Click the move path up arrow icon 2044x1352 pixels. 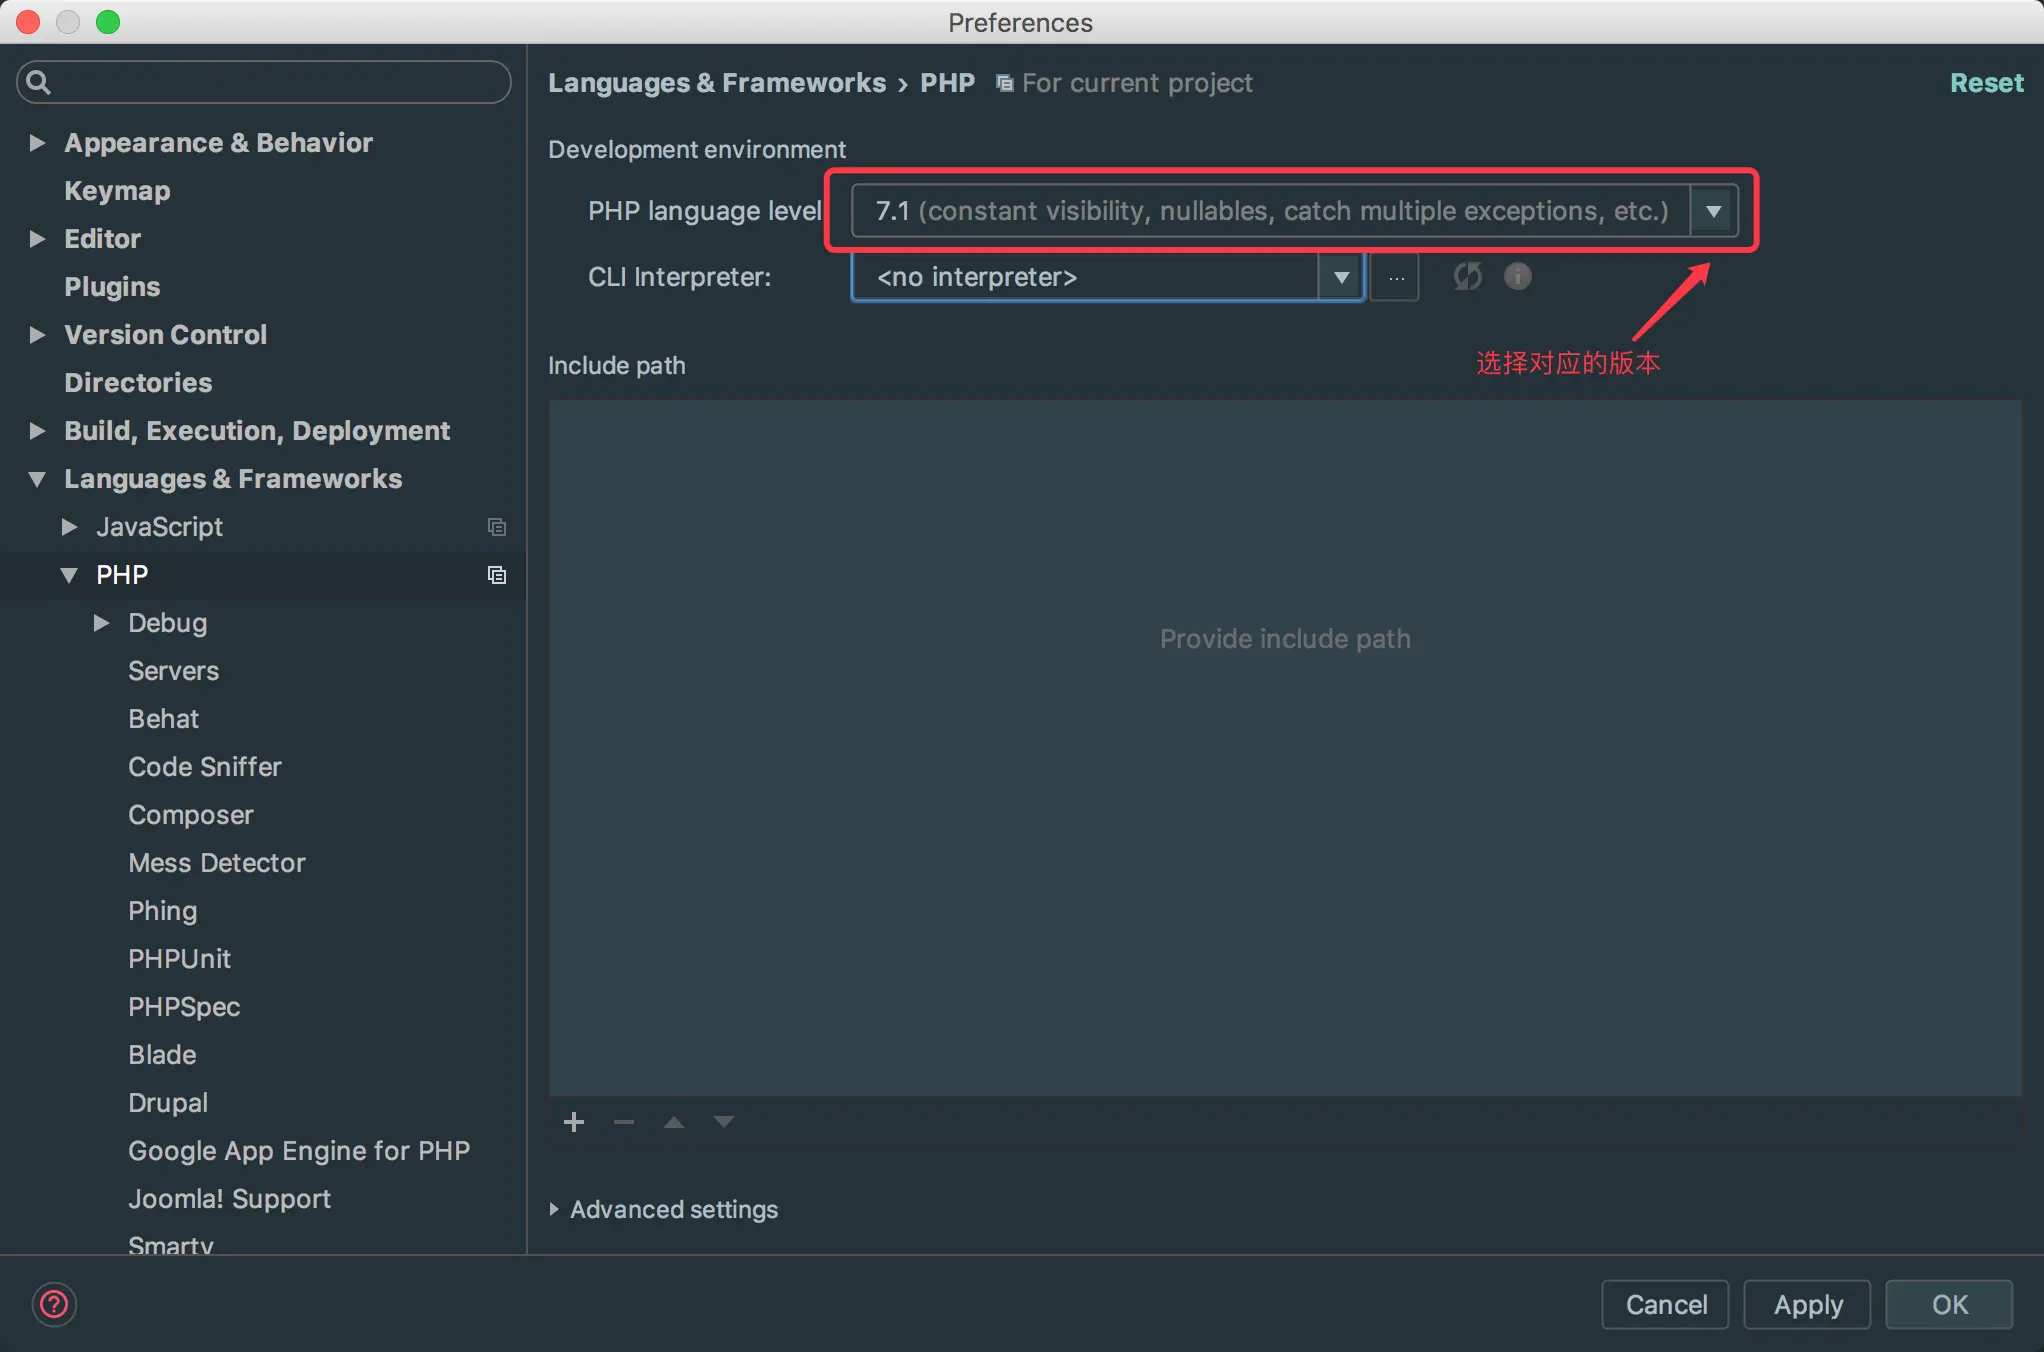coord(674,1122)
